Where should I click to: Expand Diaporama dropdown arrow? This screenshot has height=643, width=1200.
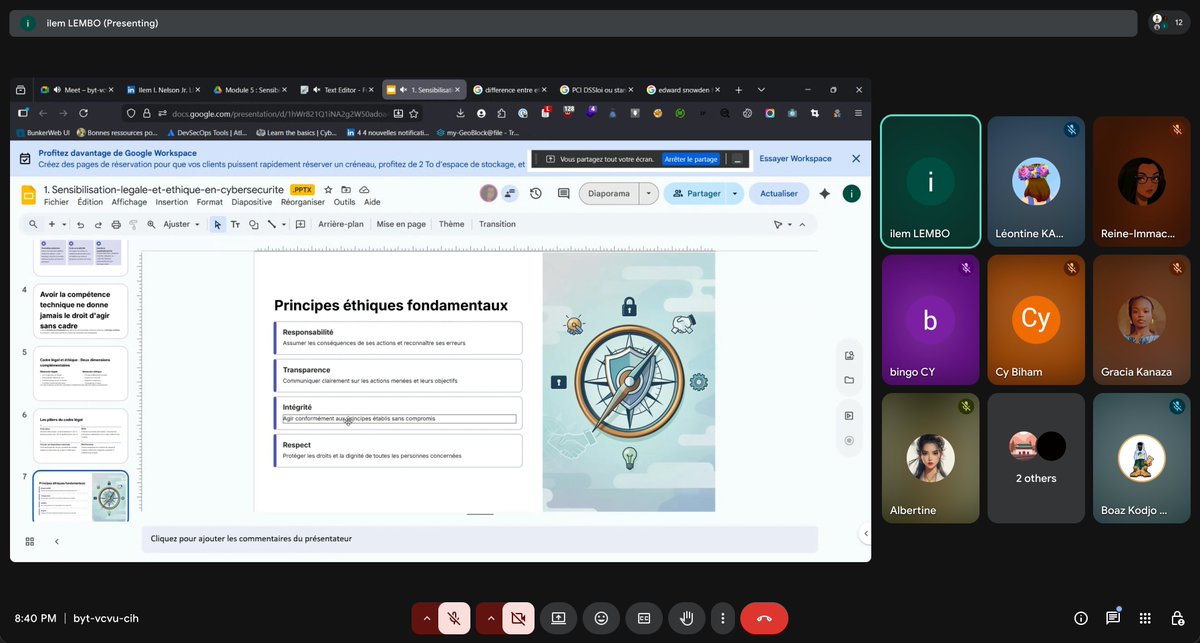649,193
